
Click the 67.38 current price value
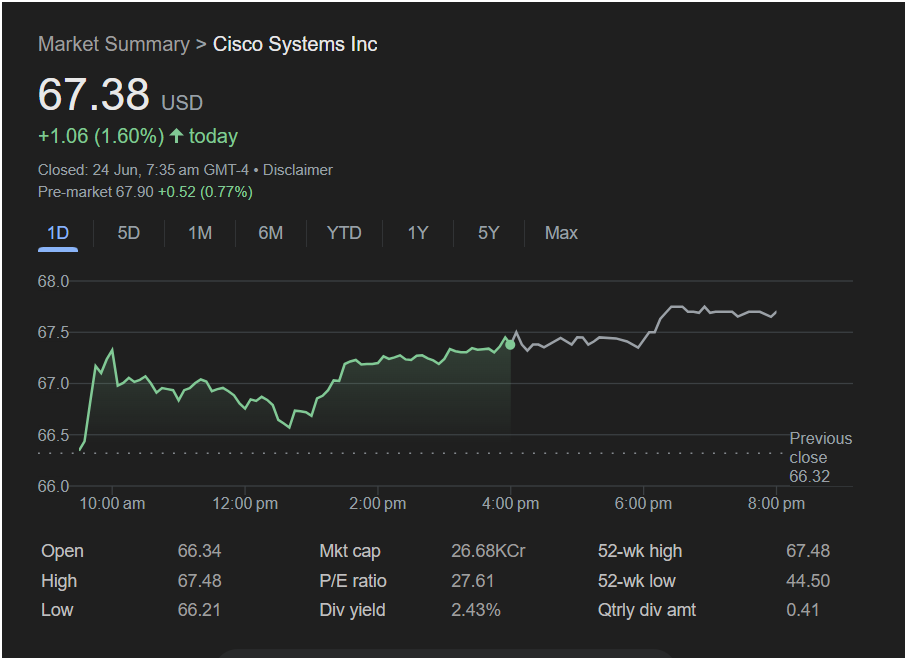coord(93,95)
